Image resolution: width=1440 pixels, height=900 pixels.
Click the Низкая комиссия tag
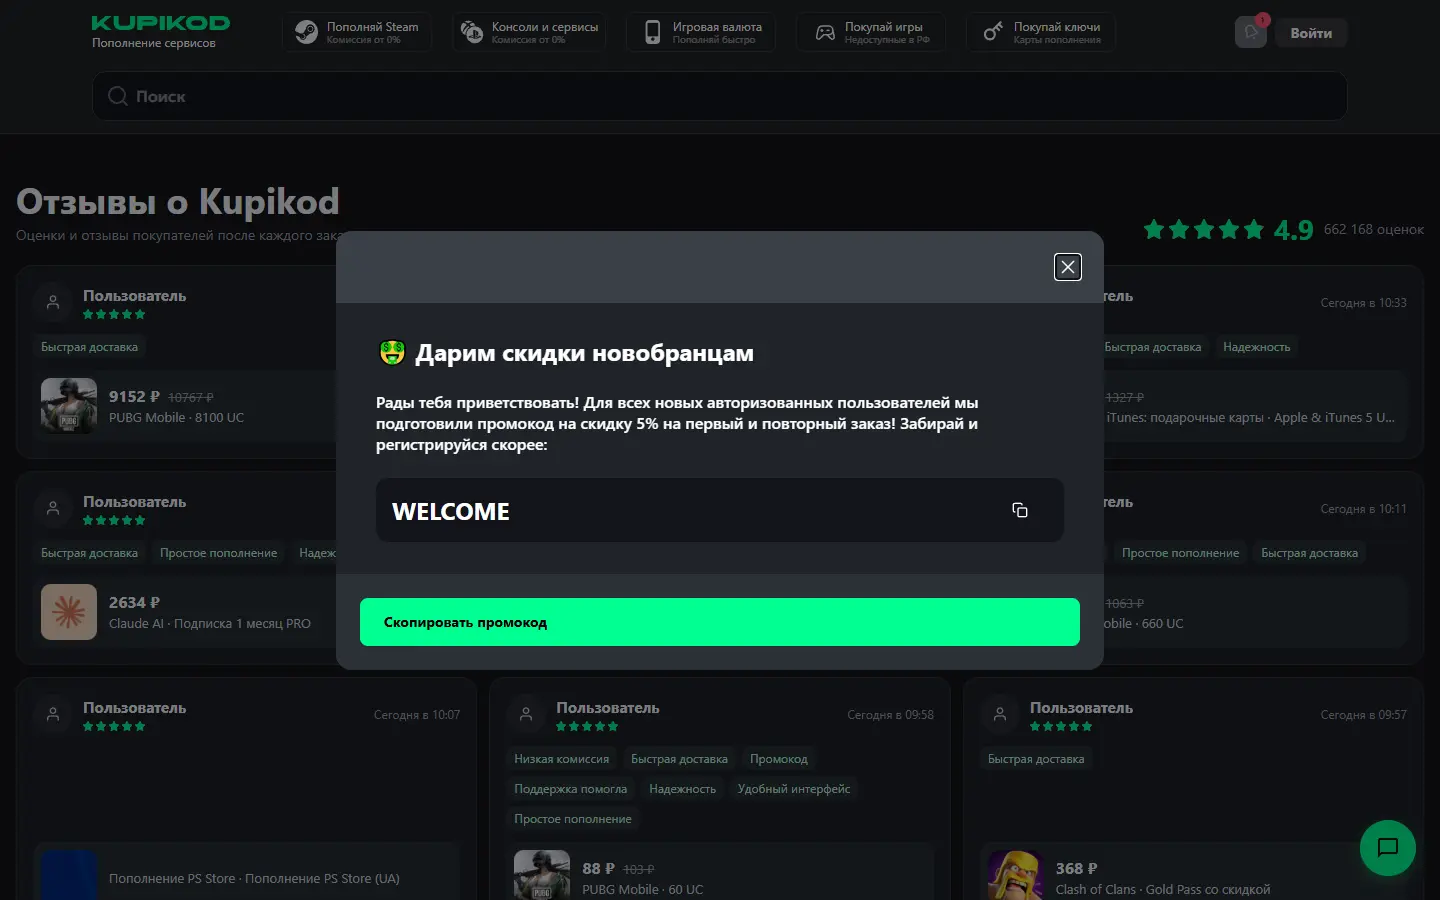561,759
